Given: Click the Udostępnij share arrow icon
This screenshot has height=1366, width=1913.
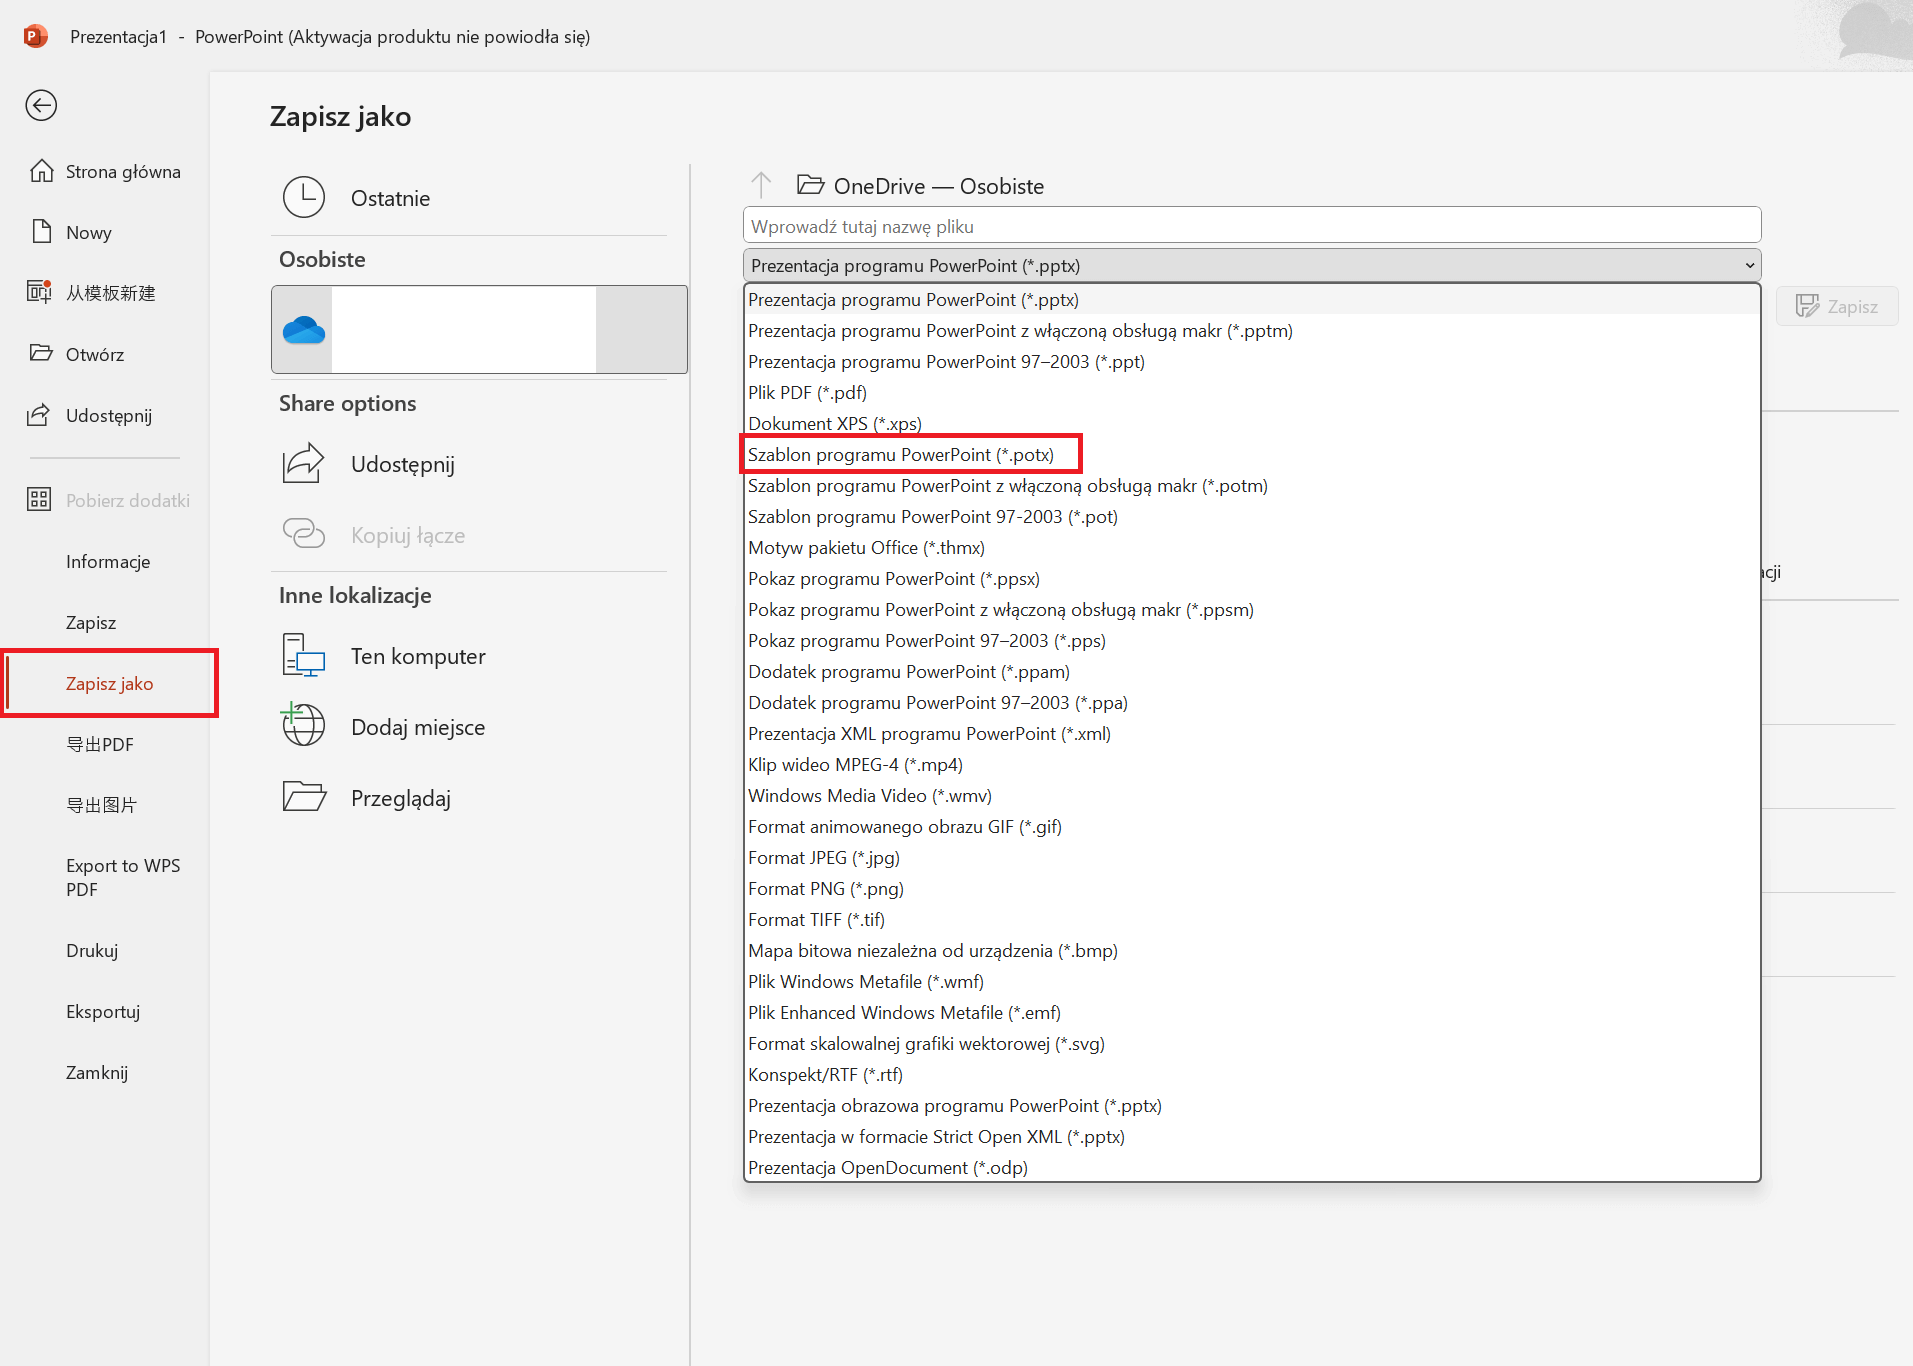Looking at the screenshot, I should (304, 464).
